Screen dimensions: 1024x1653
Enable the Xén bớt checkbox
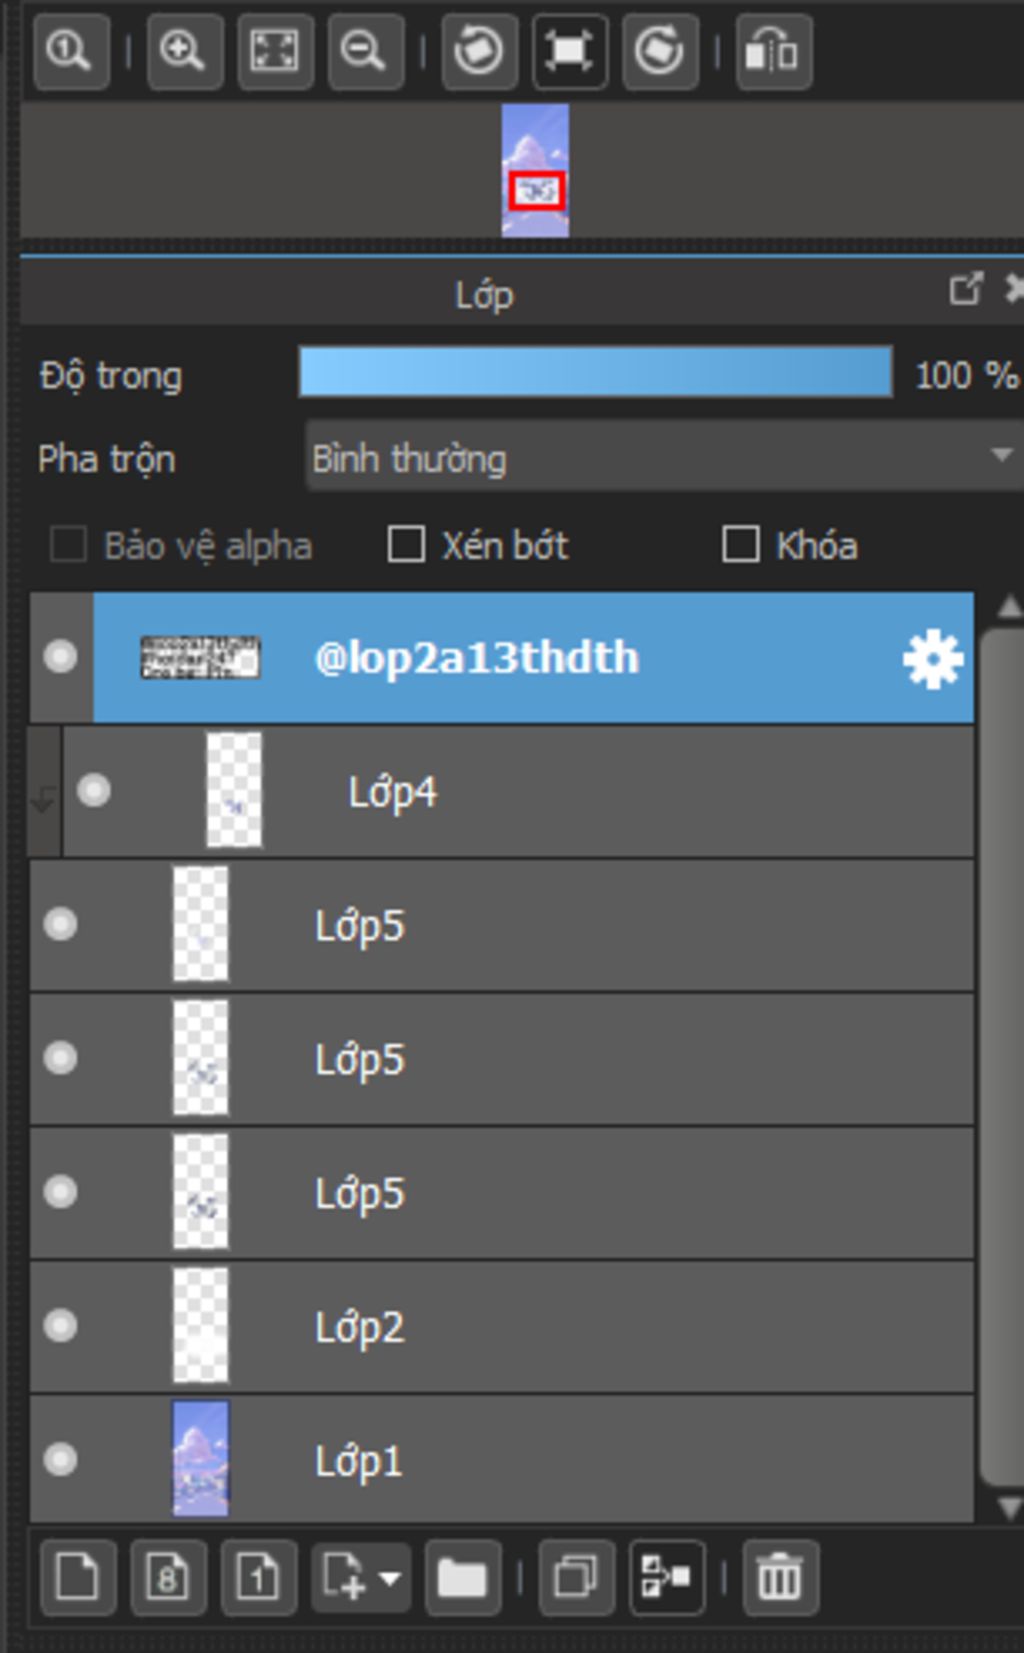click(406, 545)
